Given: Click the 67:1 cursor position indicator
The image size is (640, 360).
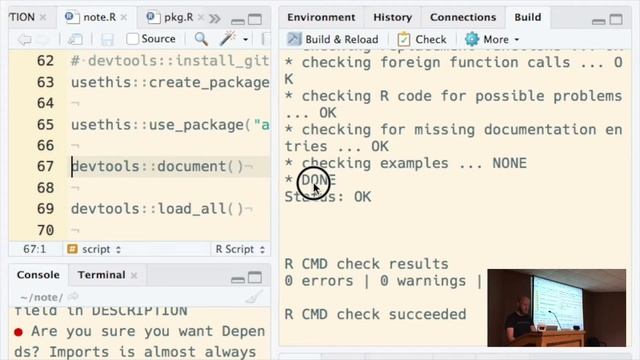Looking at the screenshot, I should click(x=35, y=249).
